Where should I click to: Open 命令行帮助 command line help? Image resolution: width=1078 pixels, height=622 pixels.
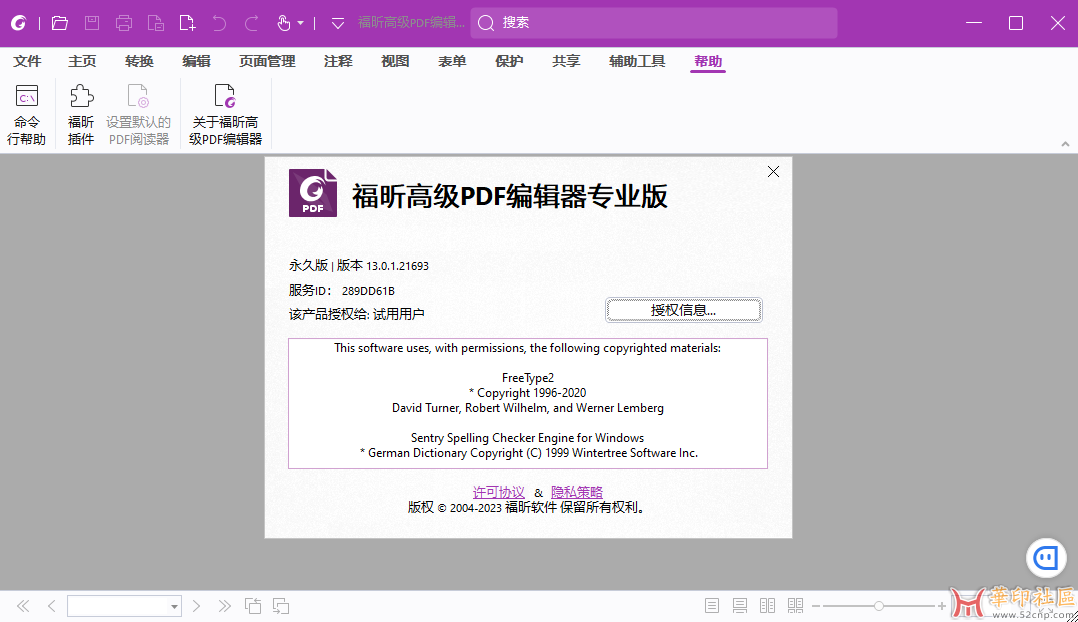coord(27,114)
